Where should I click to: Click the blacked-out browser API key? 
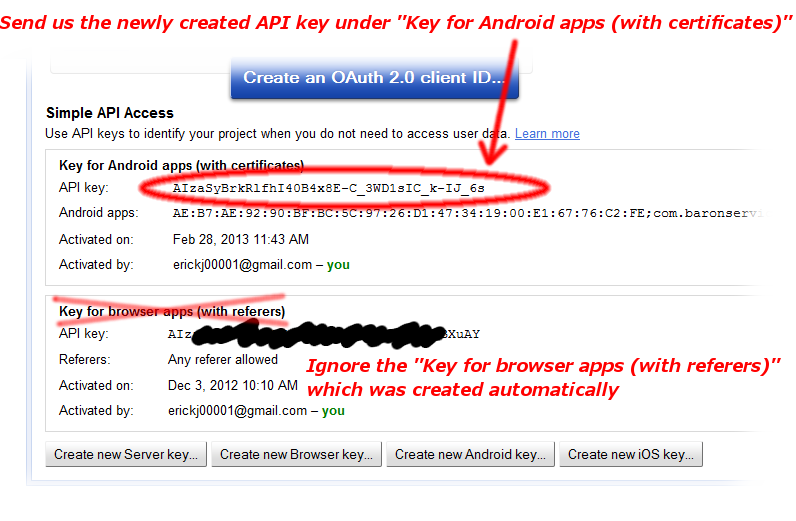pos(324,334)
